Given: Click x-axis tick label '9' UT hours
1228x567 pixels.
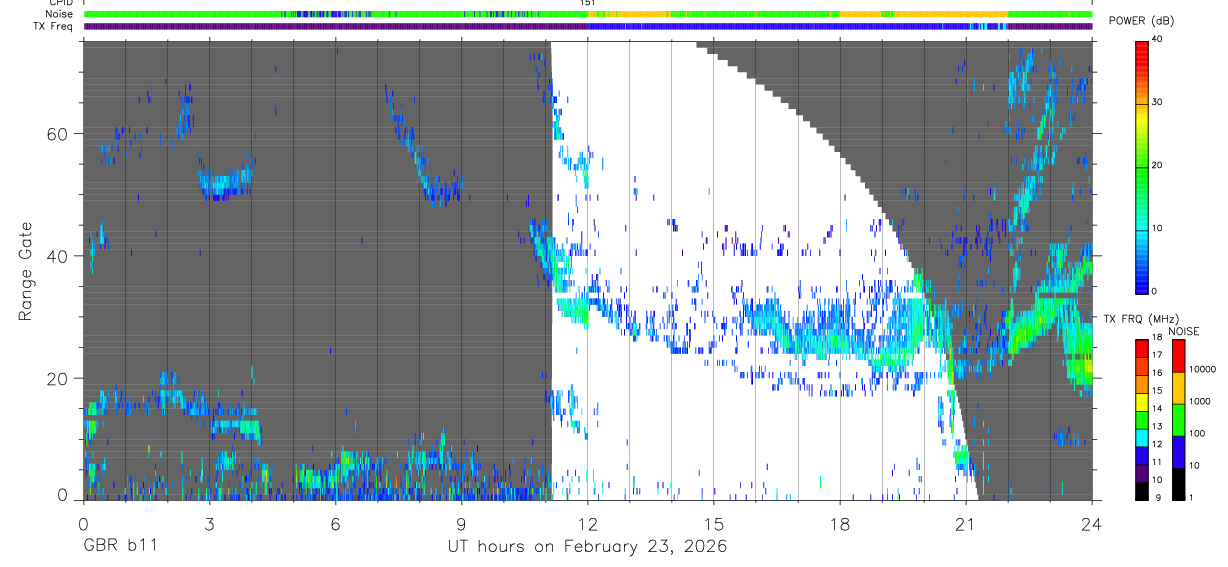Looking at the screenshot, I should (461, 522).
